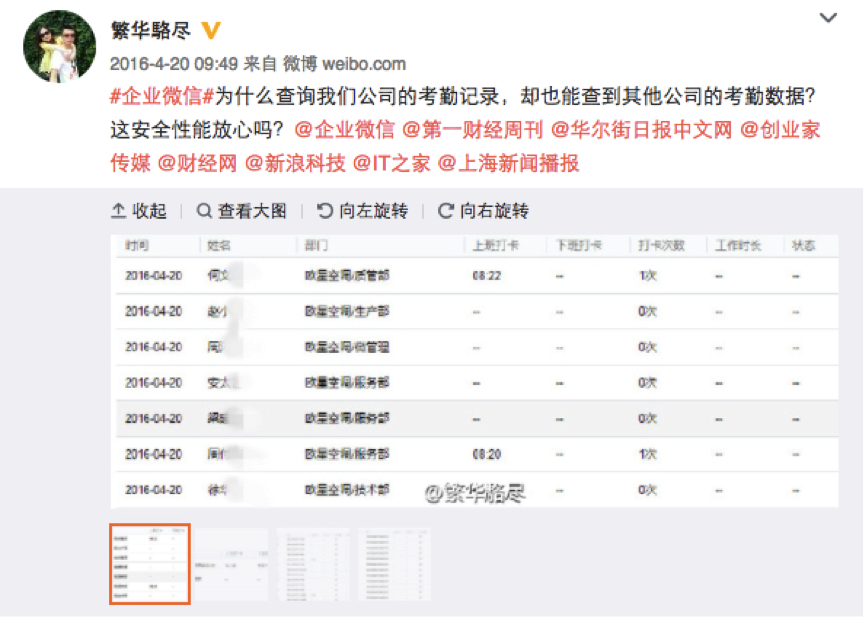The height and width of the screenshot is (617, 864).
Task: Select the first highlighted image thumbnail
Action: [x=150, y=564]
